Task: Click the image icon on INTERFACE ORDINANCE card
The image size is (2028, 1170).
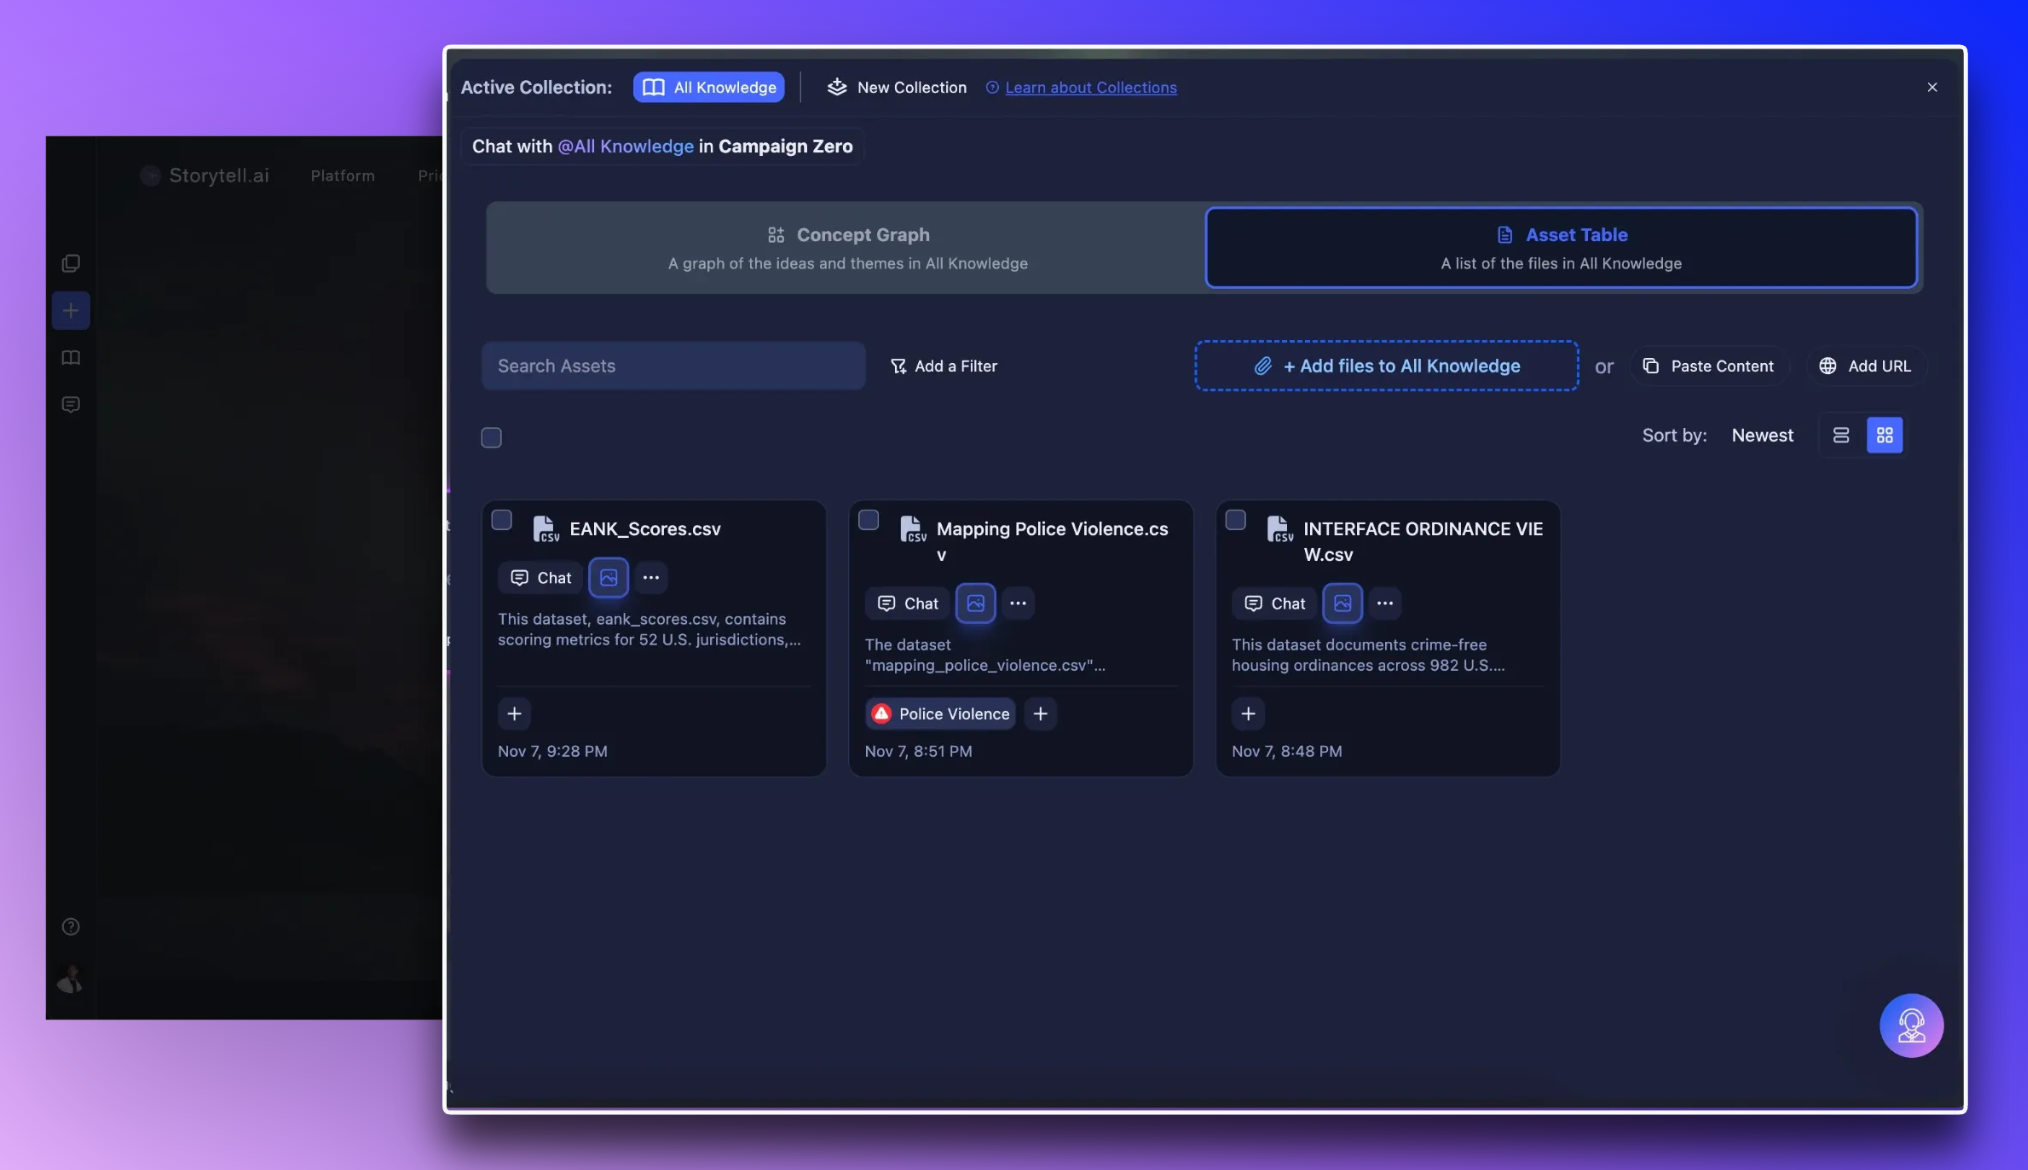Action: click(x=1342, y=603)
